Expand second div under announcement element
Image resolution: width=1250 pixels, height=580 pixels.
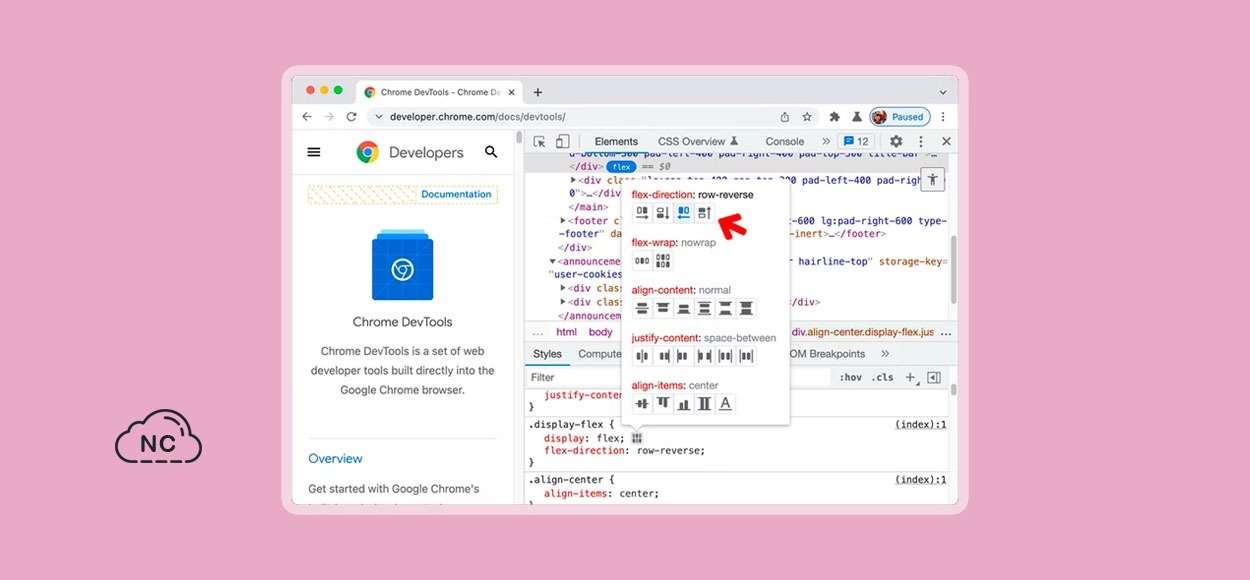click(x=563, y=302)
